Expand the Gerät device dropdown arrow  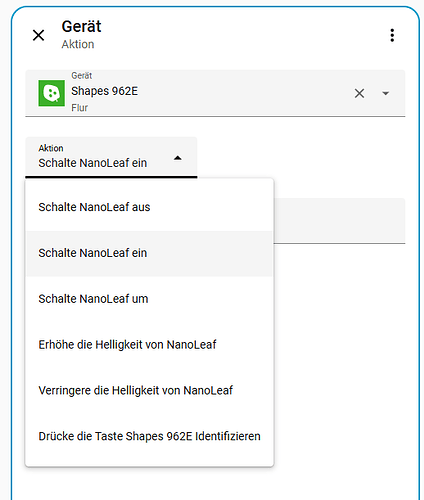click(386, 93)
